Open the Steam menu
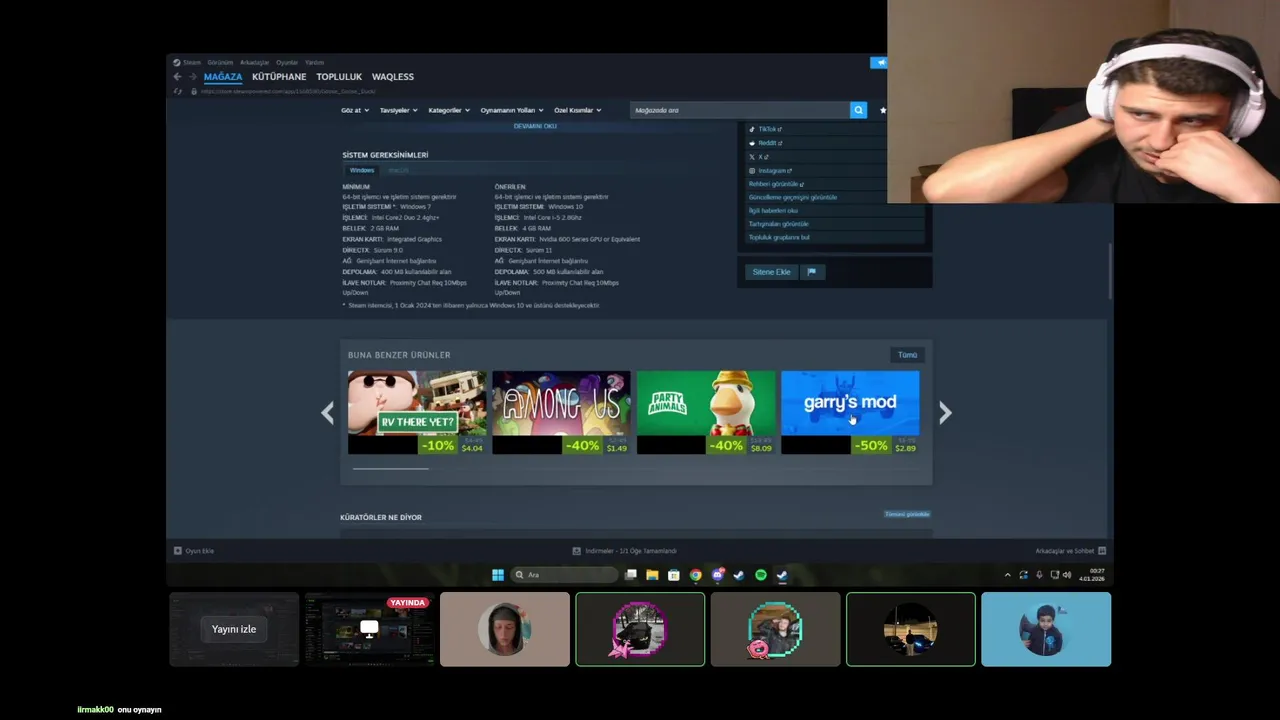 (x=187, y=62)
